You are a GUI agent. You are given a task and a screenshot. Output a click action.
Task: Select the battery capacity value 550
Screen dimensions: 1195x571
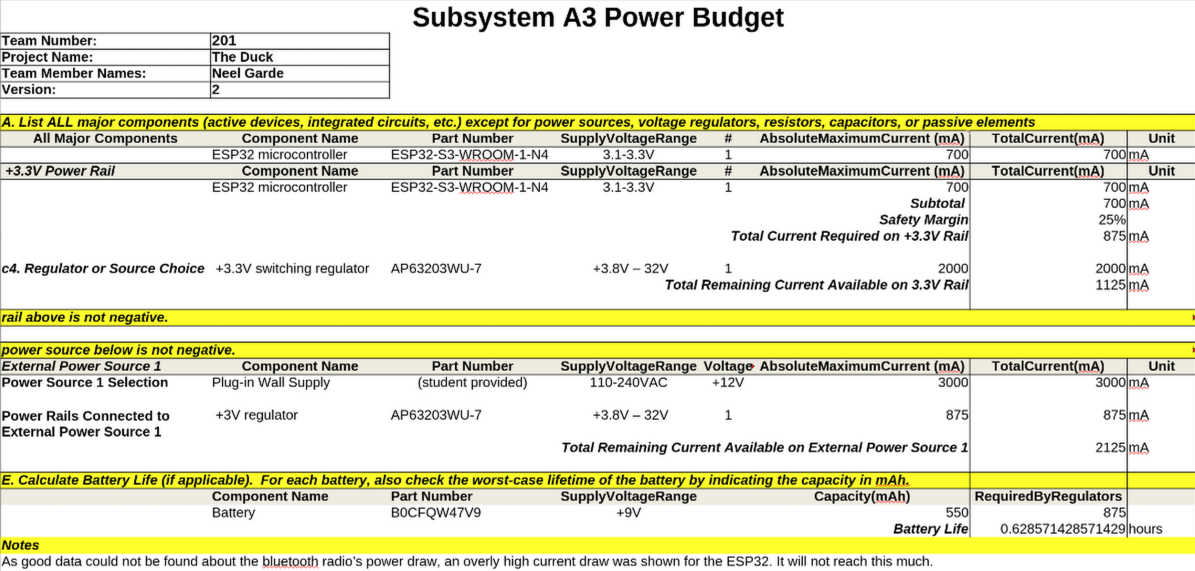(x=956, y=512)
